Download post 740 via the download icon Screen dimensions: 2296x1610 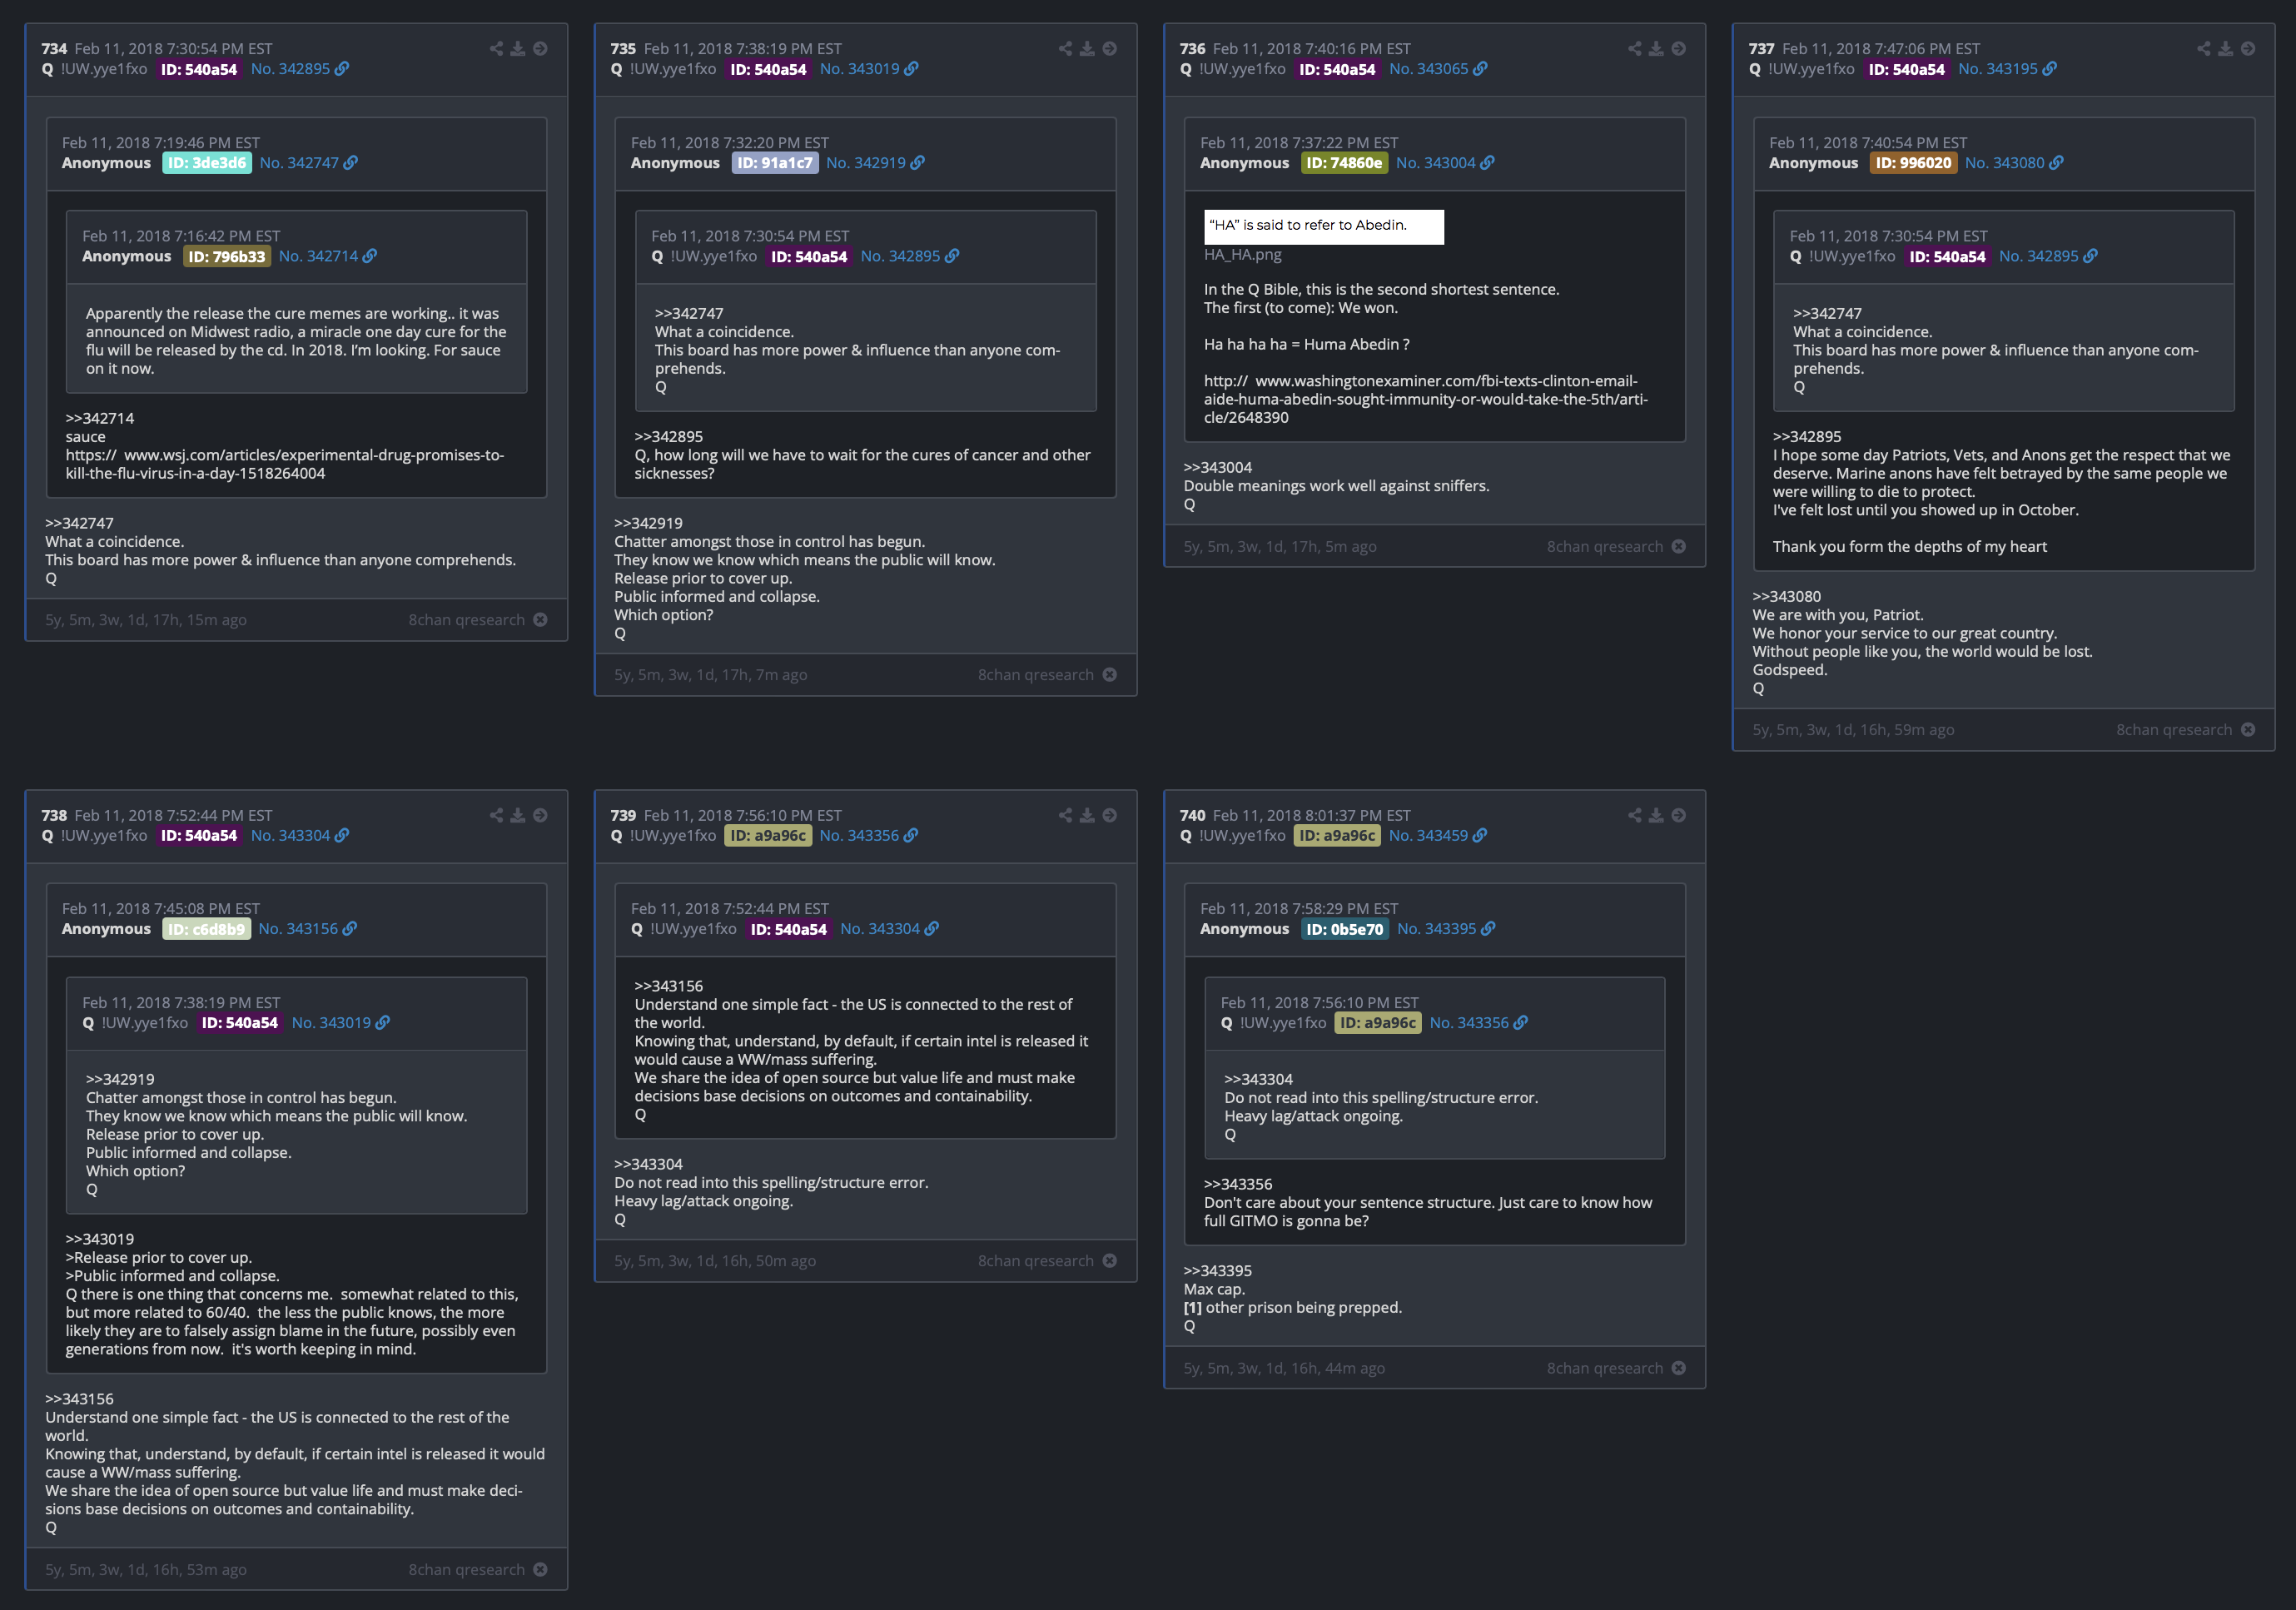pos(1656,815)
